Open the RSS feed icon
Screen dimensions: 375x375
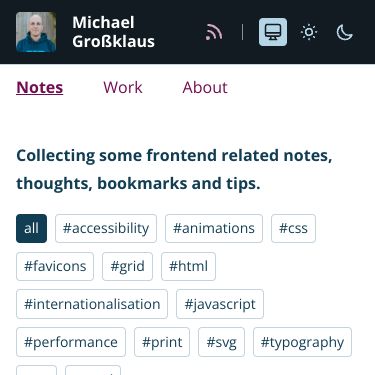tap(214, 32)
